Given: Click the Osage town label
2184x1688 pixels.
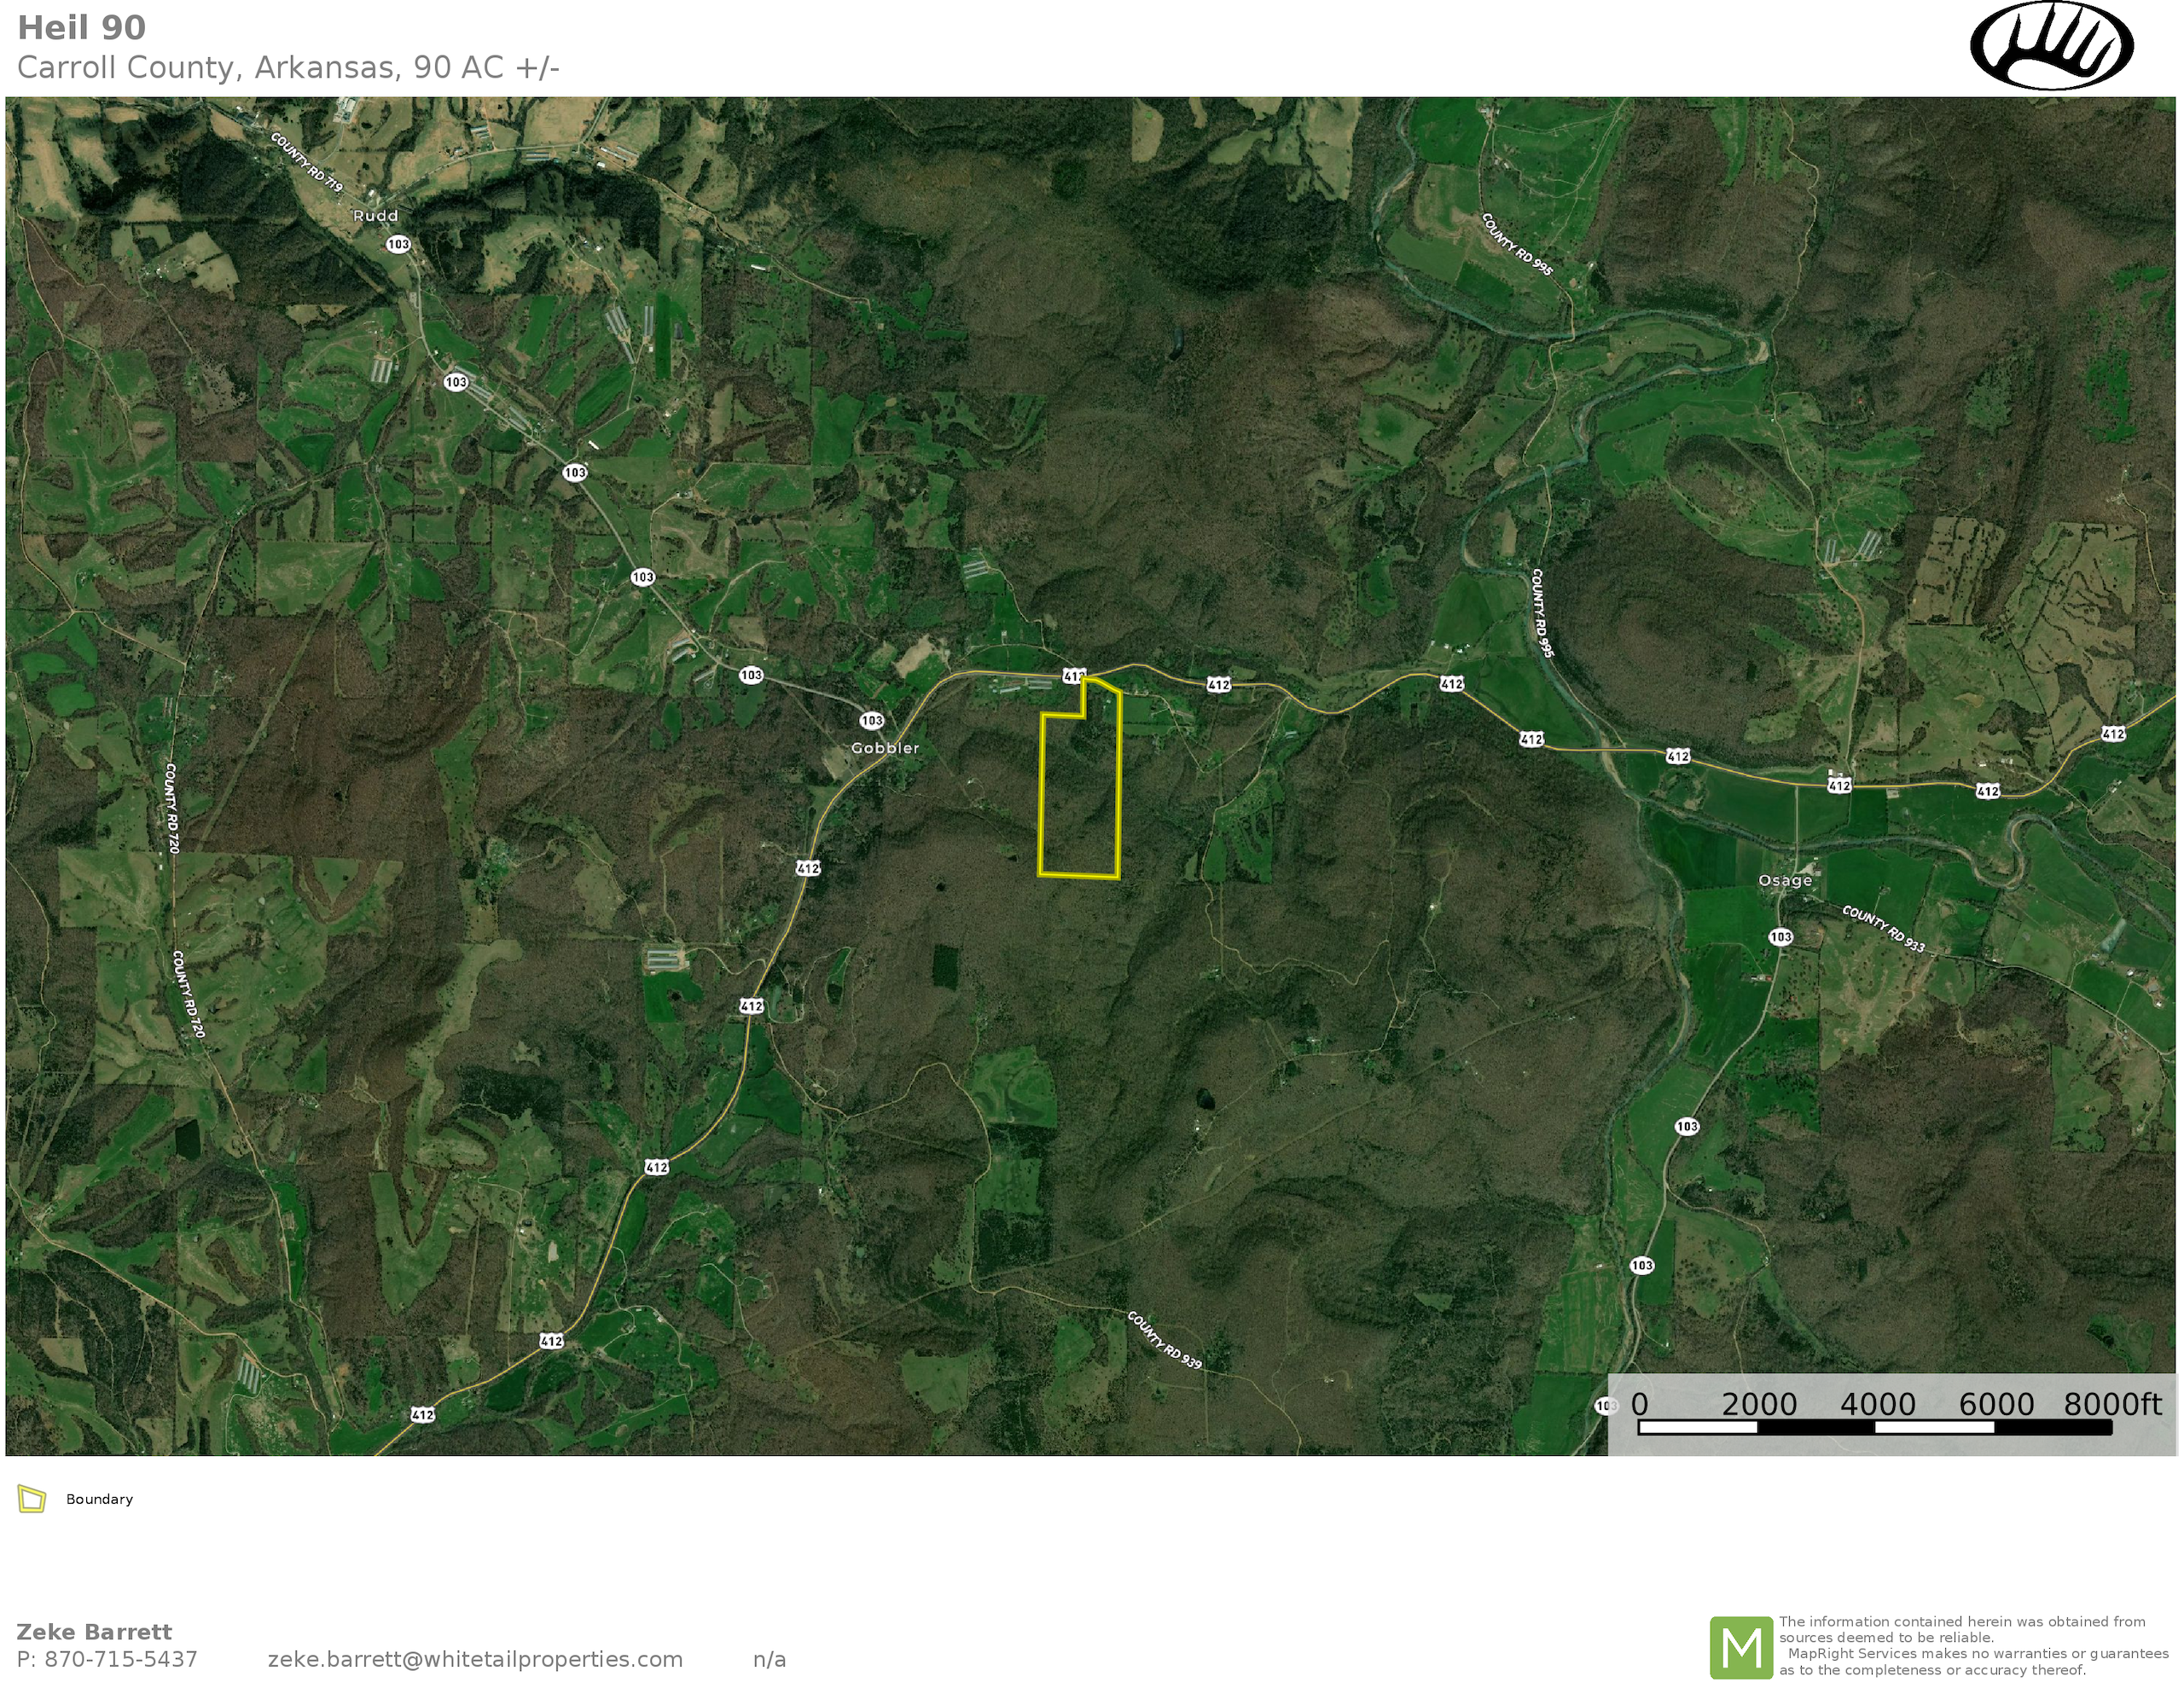Looking at the screenshot, I should click(x=1785, y=880).
